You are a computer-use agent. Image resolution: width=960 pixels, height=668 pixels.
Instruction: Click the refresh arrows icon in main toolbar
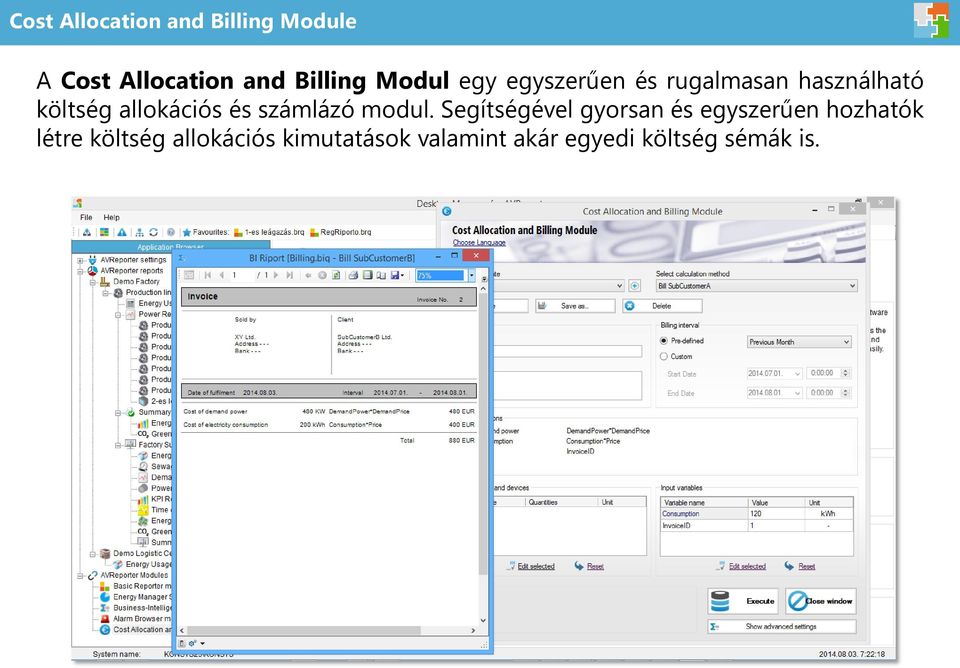(x=153, y=232)
